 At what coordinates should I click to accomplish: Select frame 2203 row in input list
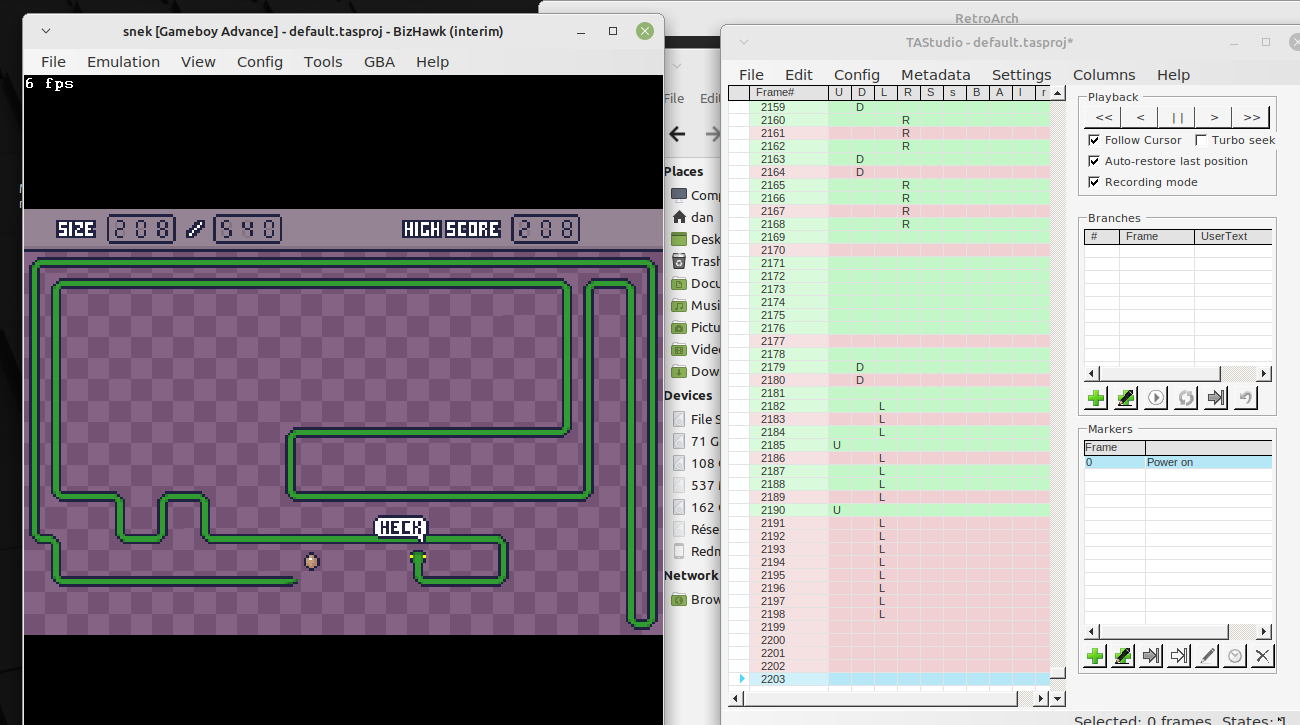pyautogui.click(x=889, y=679)
